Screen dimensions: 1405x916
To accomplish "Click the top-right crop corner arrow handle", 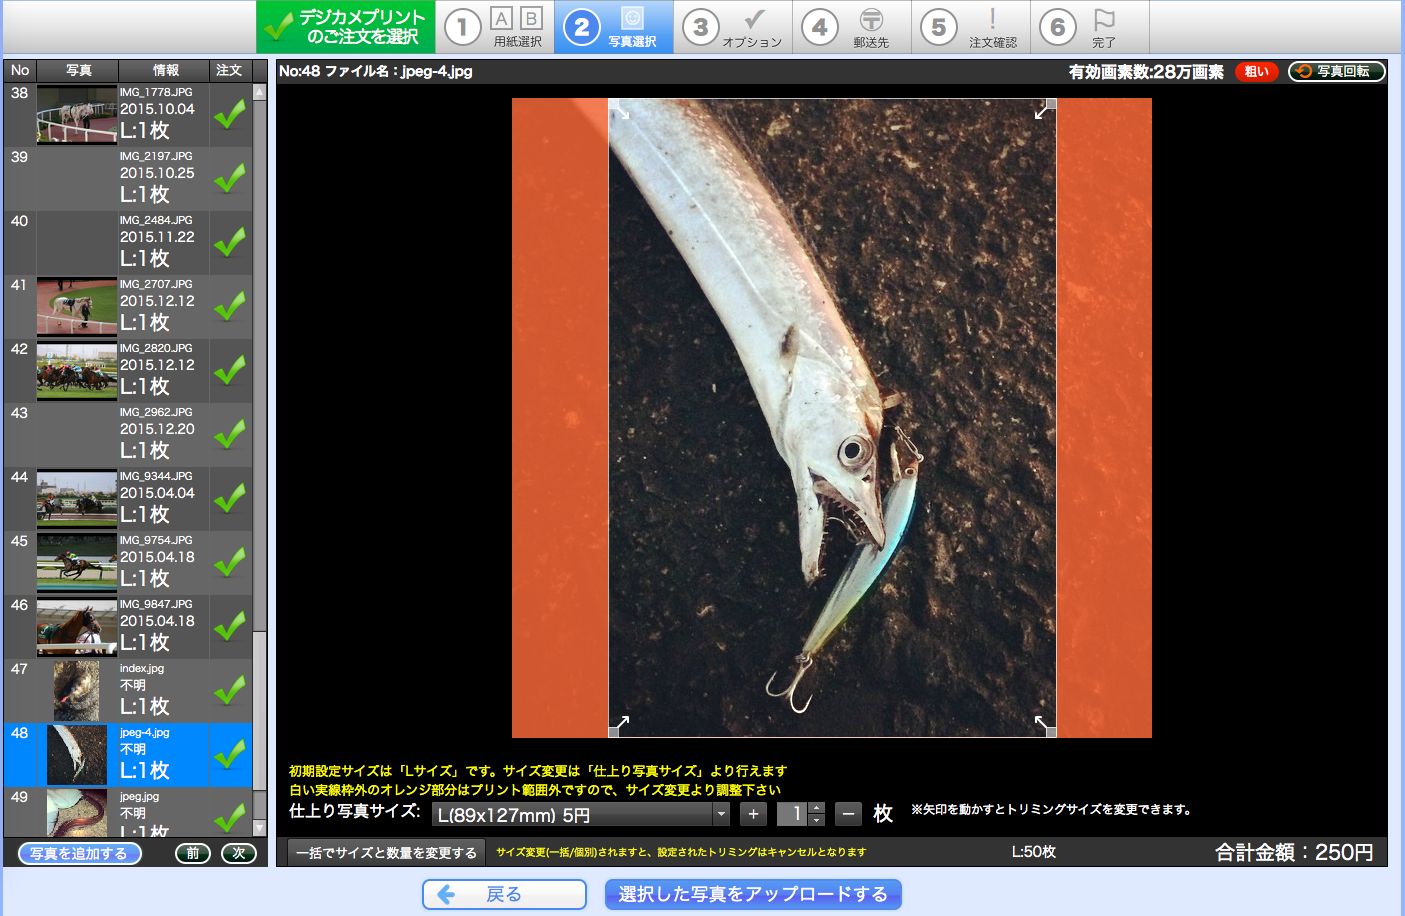I will point(1044,110).
